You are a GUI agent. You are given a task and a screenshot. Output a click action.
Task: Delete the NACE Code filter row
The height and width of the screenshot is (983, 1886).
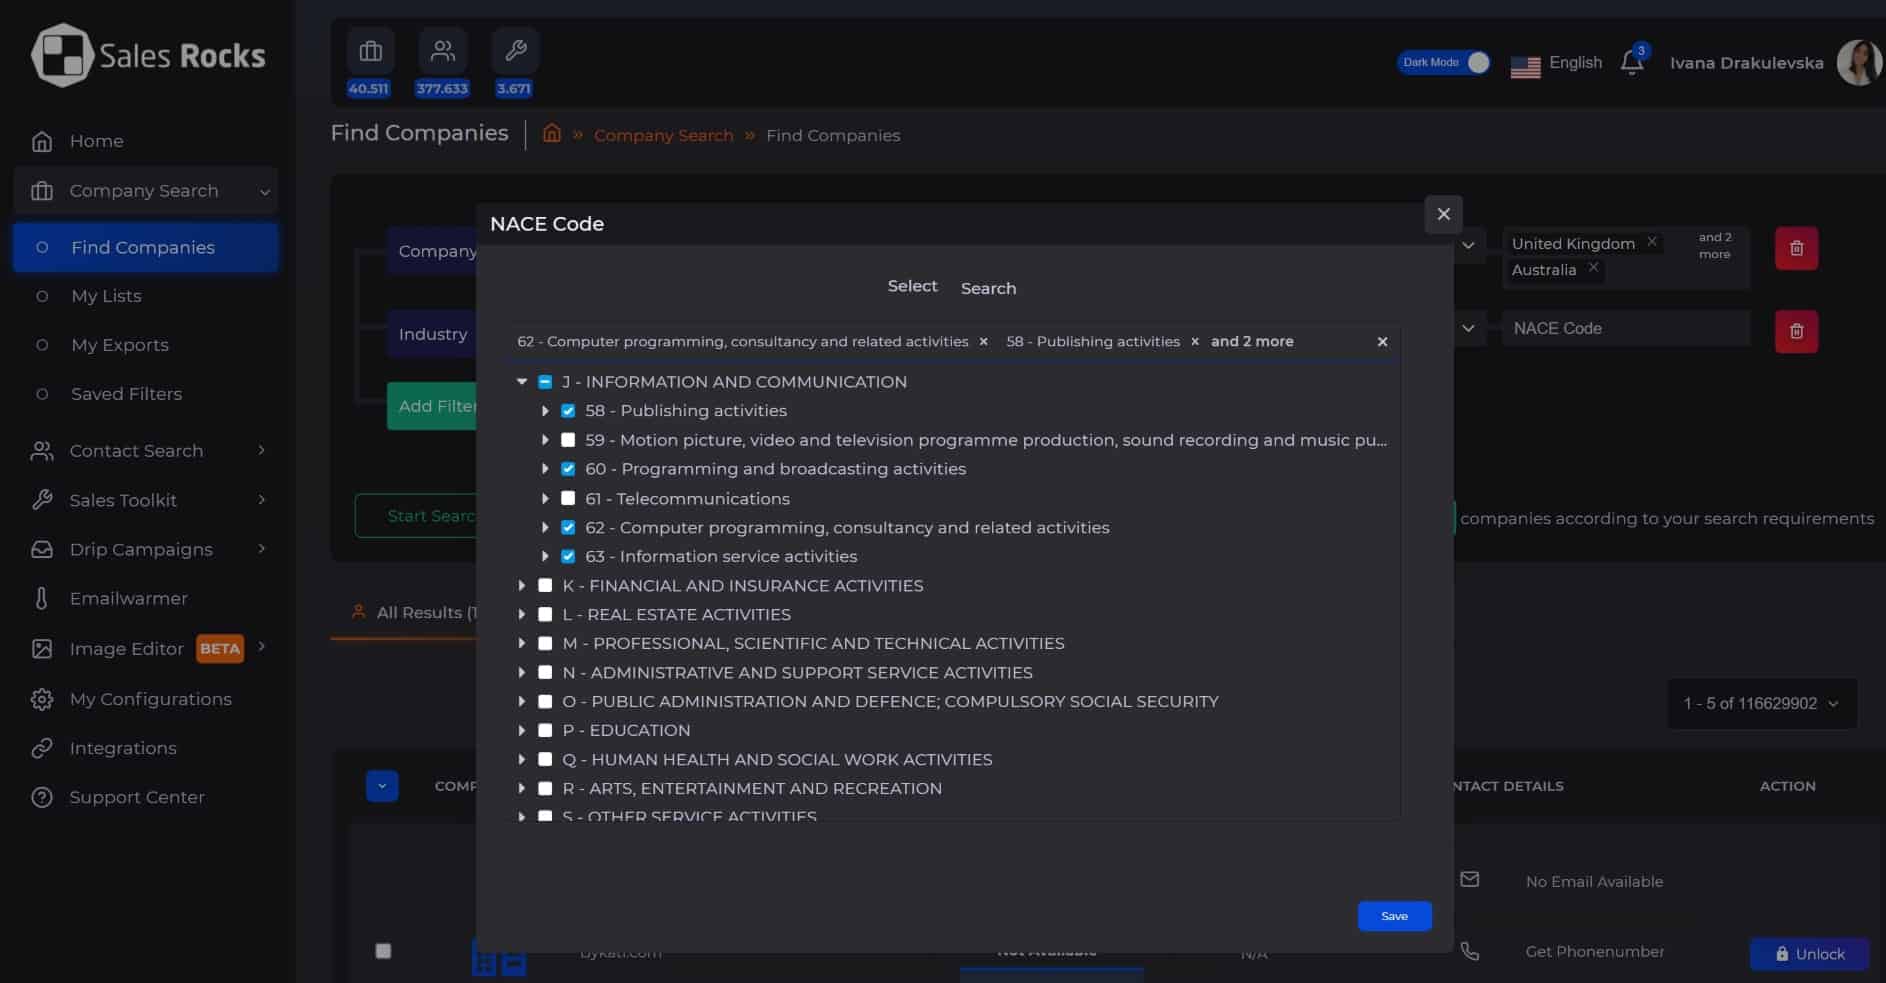(1795, 331)
